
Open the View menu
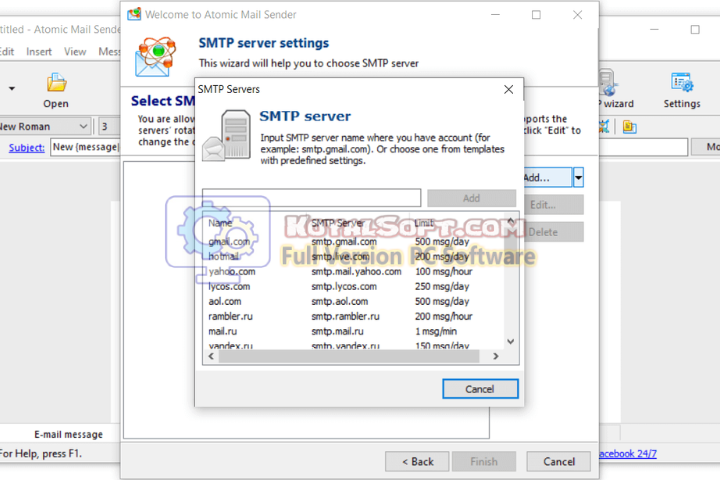(75, 51)
